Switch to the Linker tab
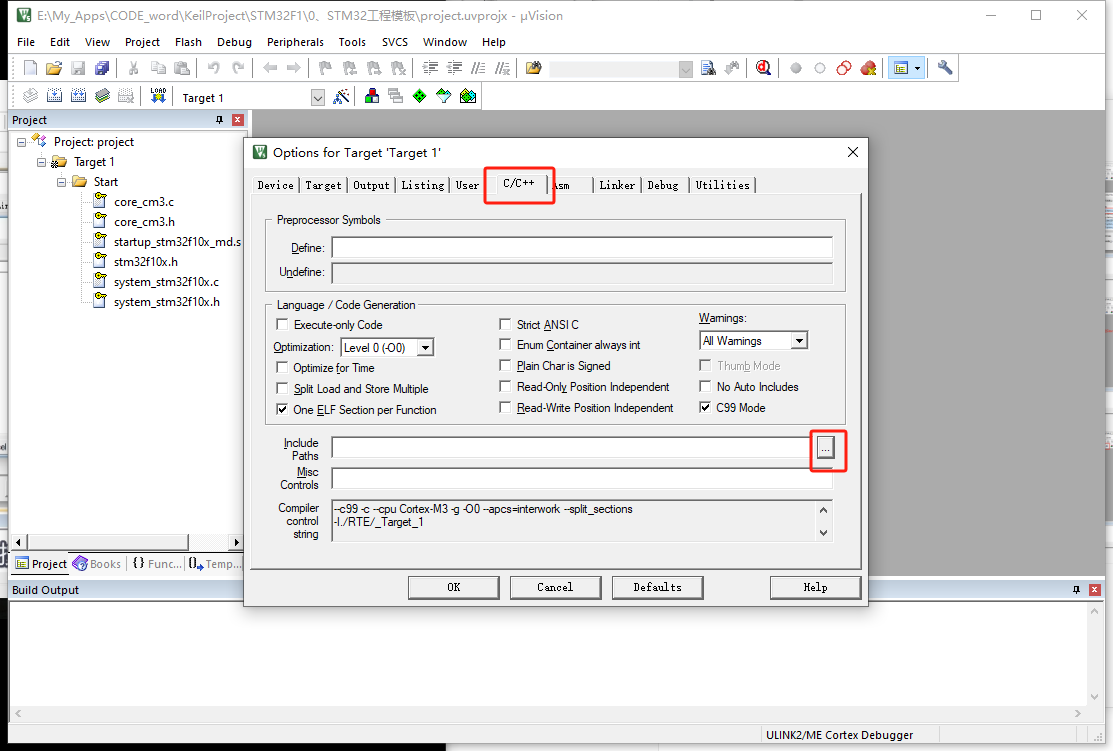1113x751 pixels. [x=617, y=185]
